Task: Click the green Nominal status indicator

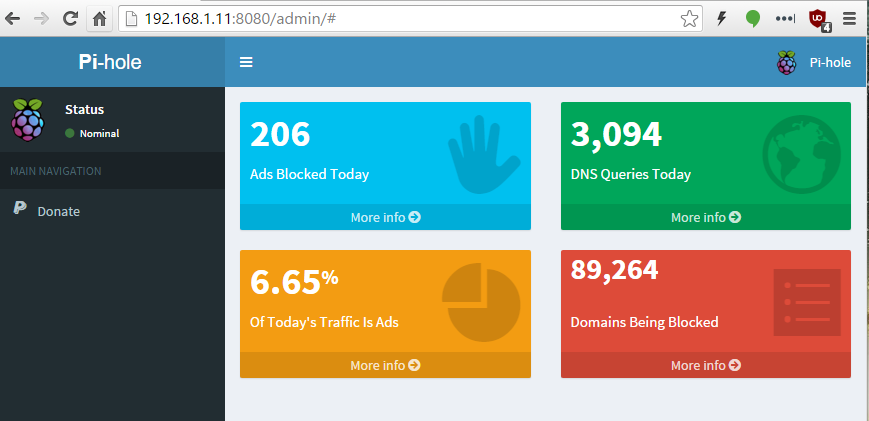Action: tap(70, 134)
